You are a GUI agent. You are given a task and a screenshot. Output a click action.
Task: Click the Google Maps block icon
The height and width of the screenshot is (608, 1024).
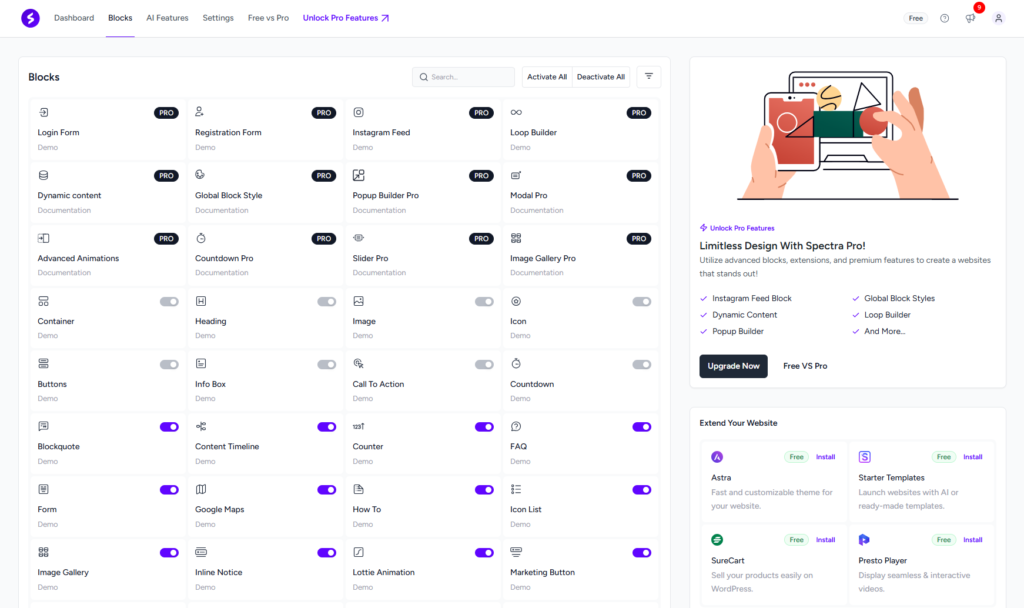click(201, 489)
